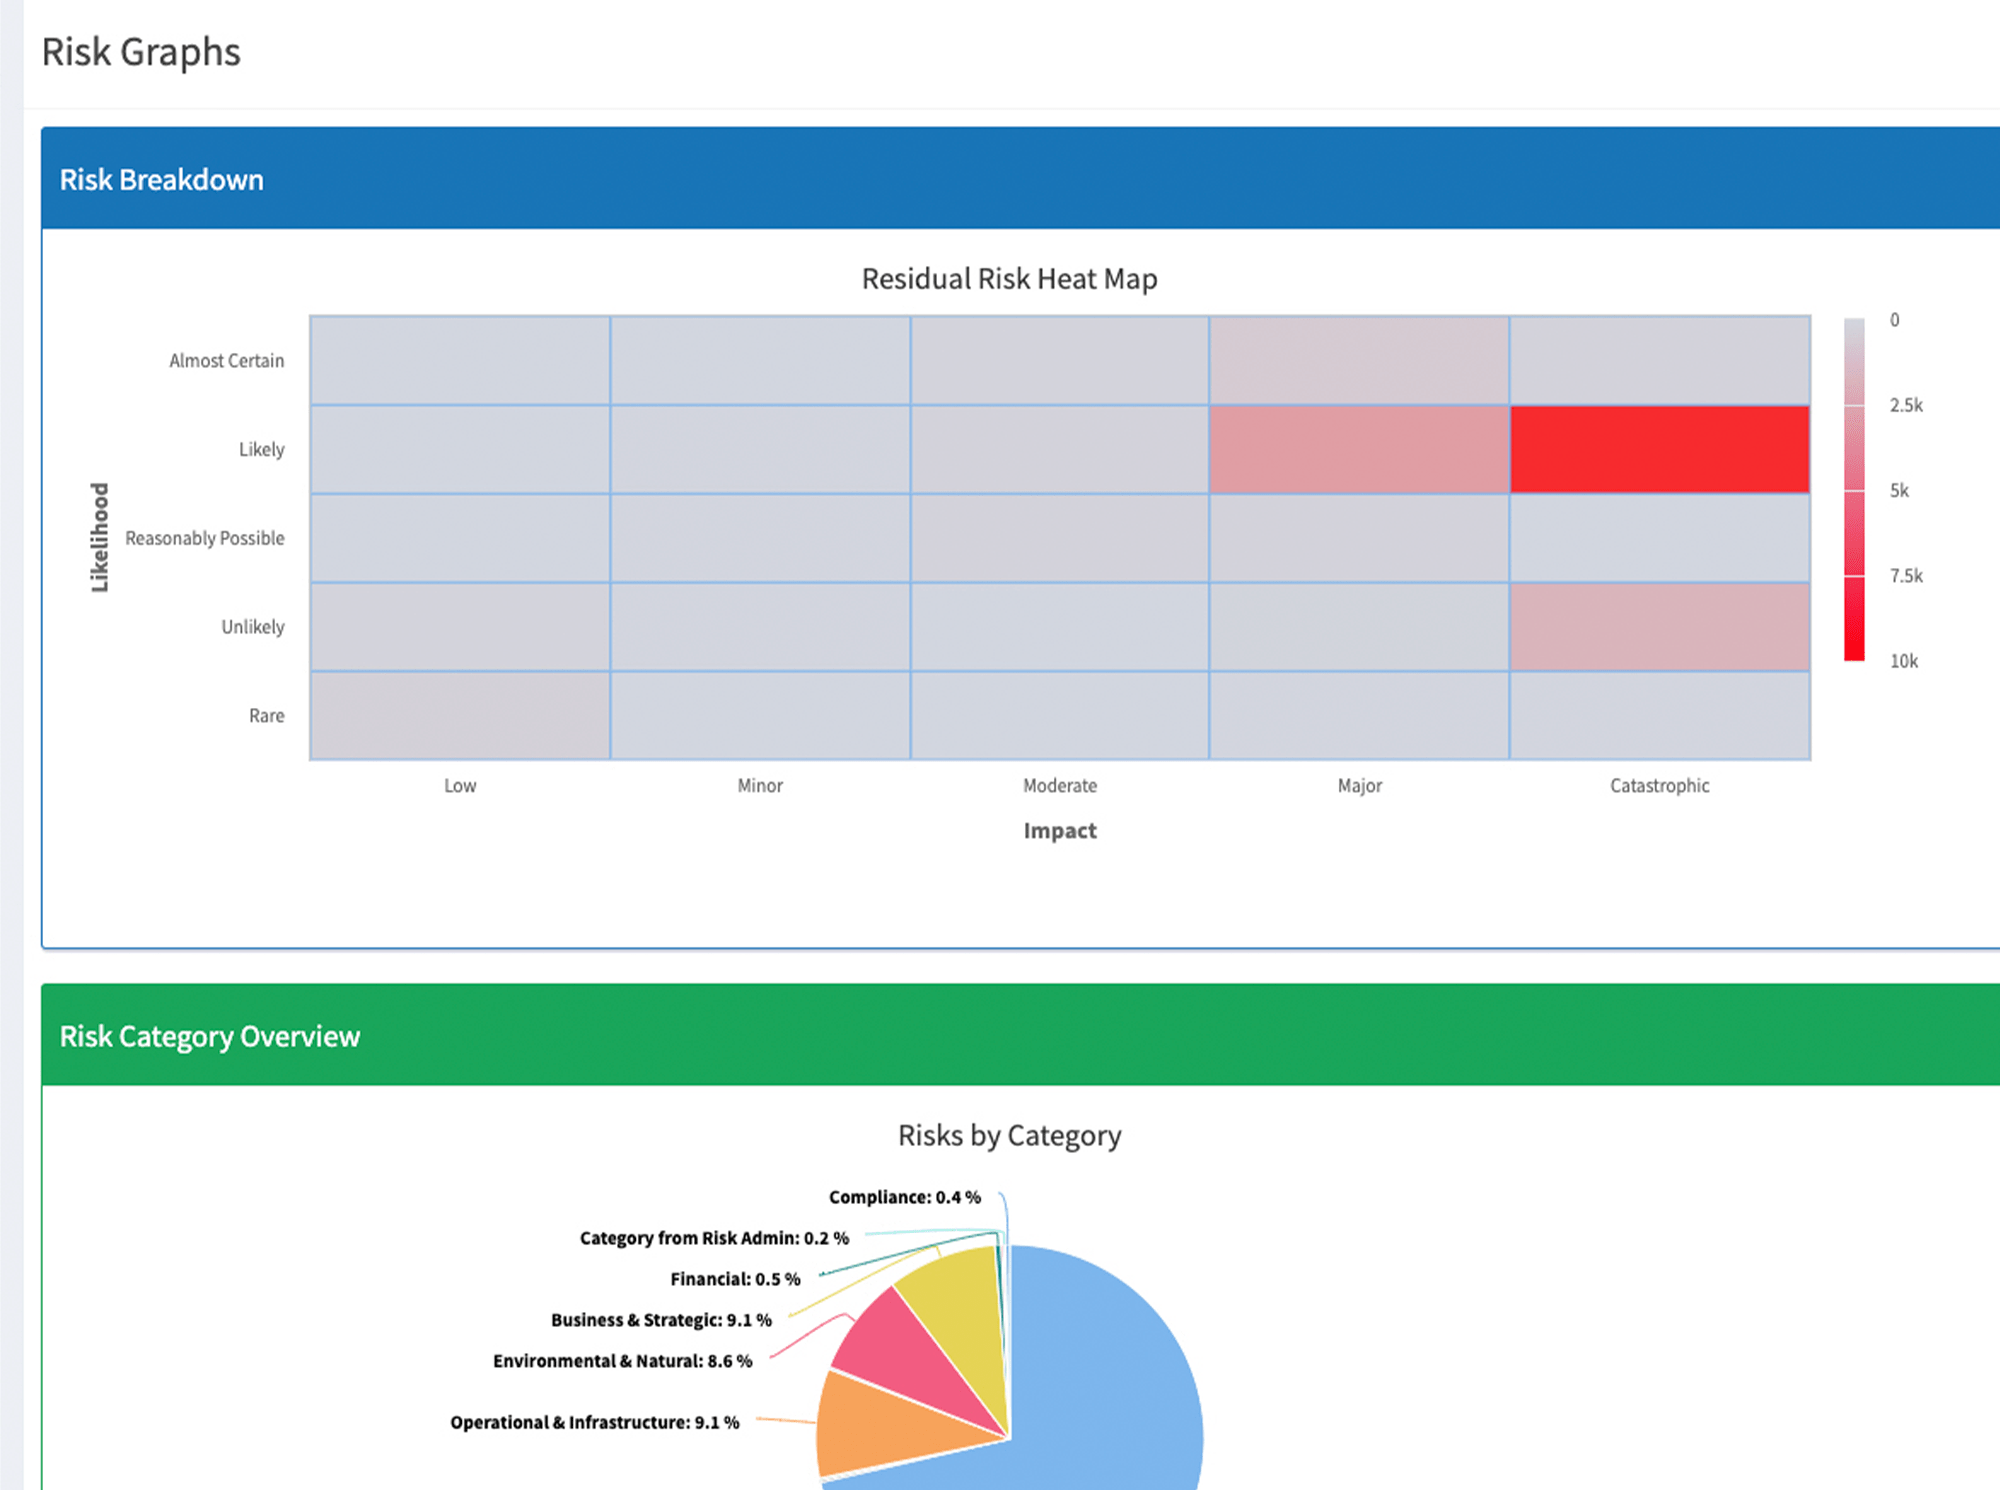
Task: Click the Risk Graphs page heading
Action: [141, 51]
